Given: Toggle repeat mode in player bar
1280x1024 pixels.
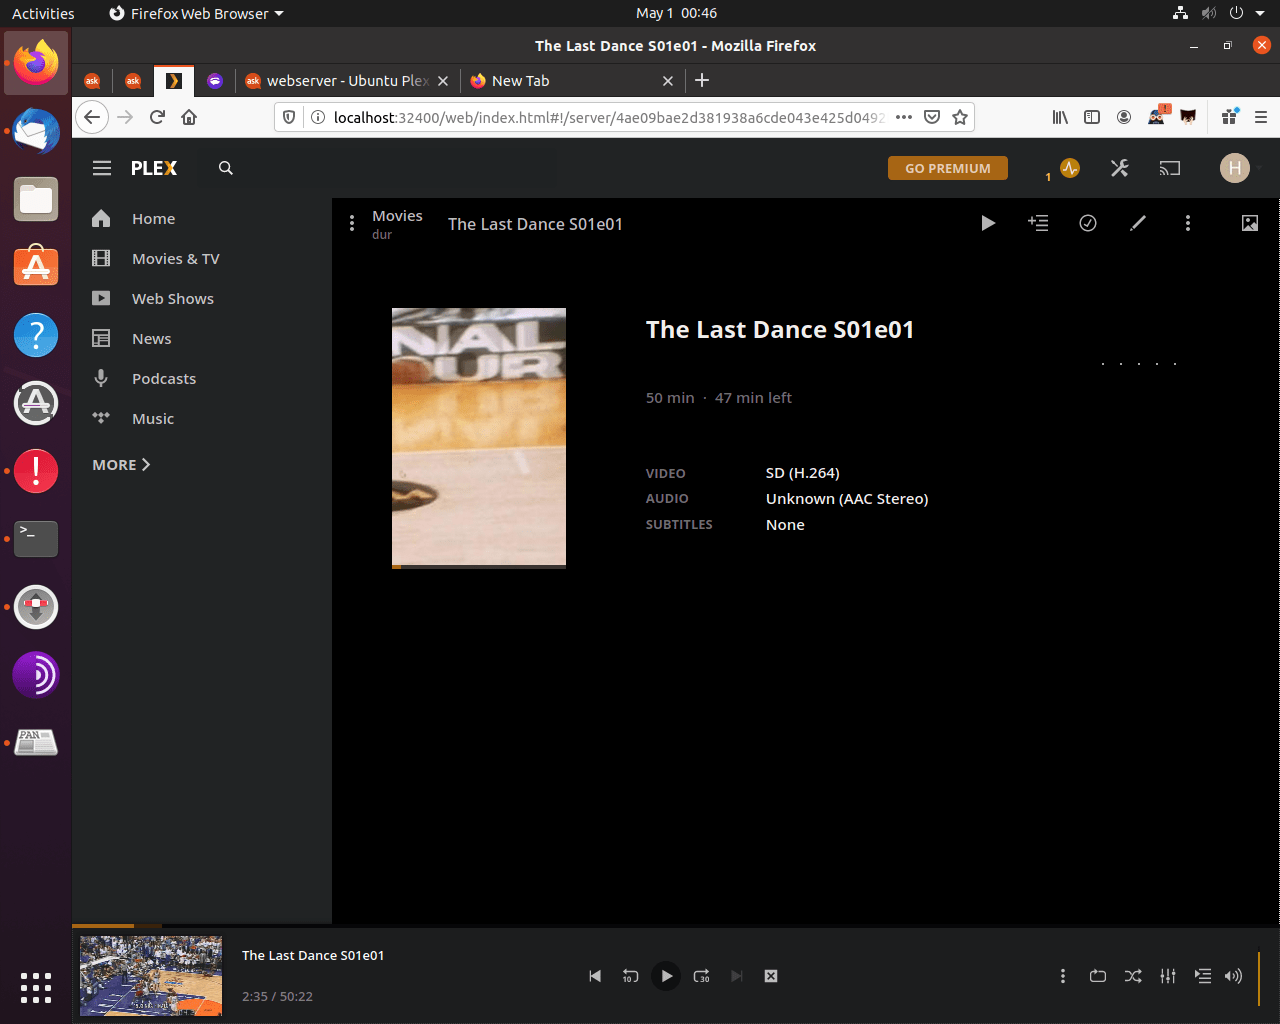Looking at the screenshot, I should (x=1098, y=976).
